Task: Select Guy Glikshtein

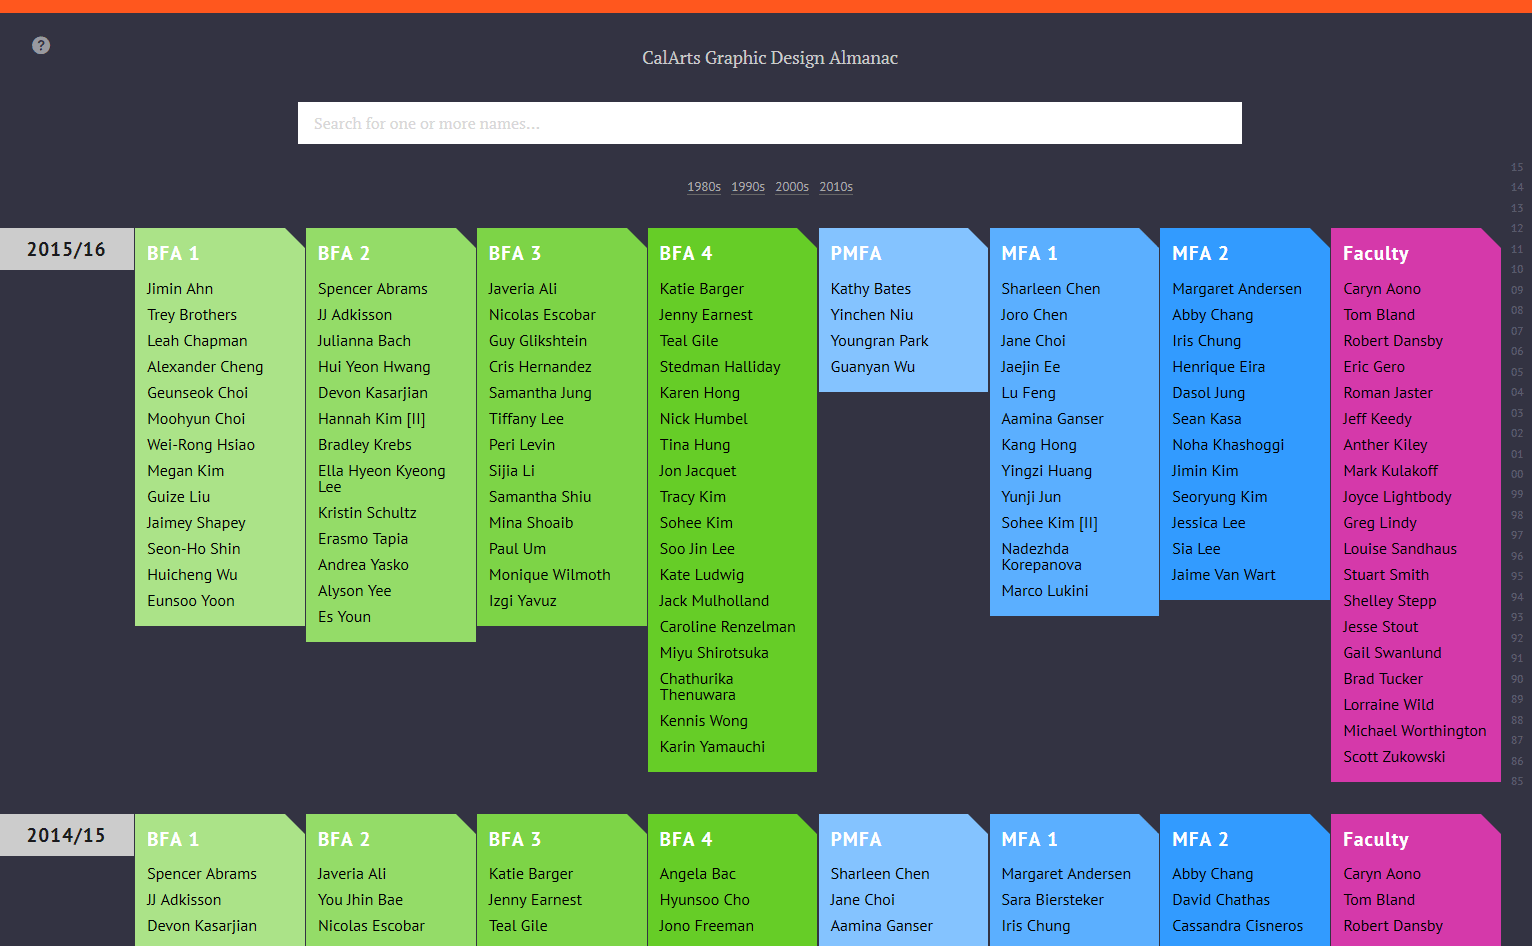Action: (x=538, y=341)
